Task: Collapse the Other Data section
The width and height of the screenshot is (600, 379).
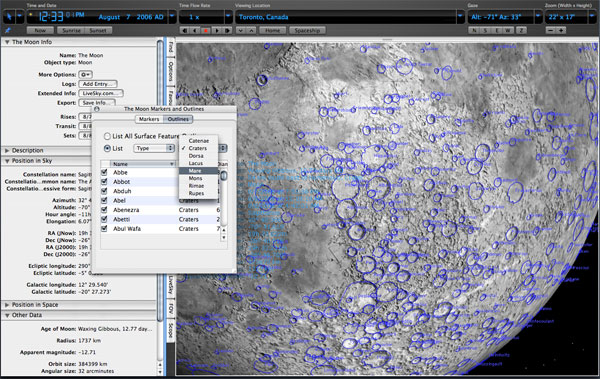Action: coord(7,315)
